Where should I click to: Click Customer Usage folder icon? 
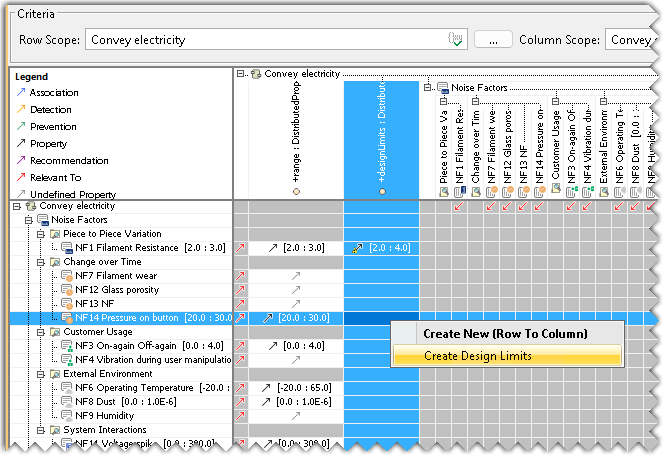[55, 332]
